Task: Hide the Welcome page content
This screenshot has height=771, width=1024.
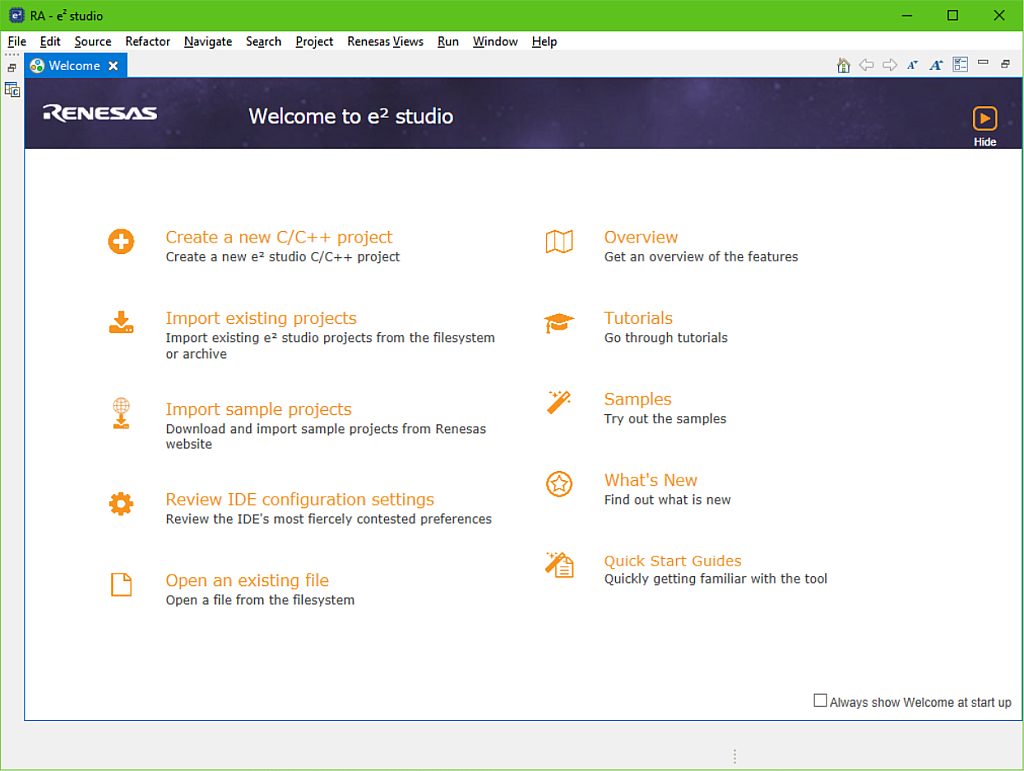Action: [984, 117]
